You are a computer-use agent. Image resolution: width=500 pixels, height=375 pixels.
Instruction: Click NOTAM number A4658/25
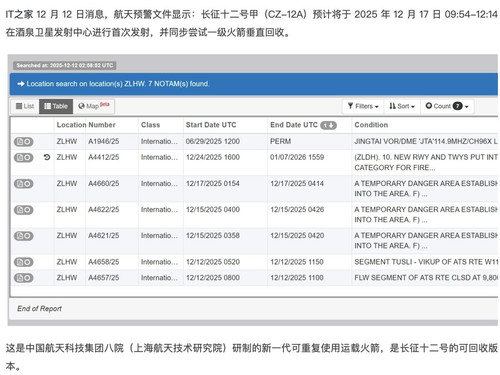point(103,262)
